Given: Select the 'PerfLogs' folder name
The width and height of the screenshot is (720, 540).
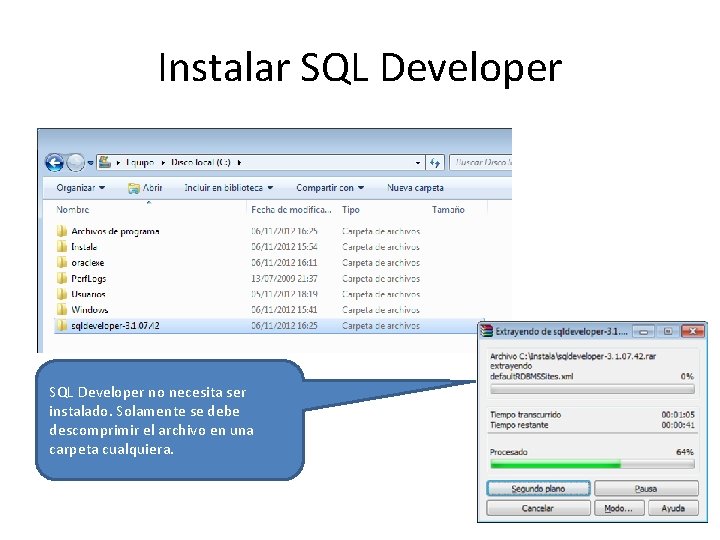Looking at the screenshot, I should 89,278.
